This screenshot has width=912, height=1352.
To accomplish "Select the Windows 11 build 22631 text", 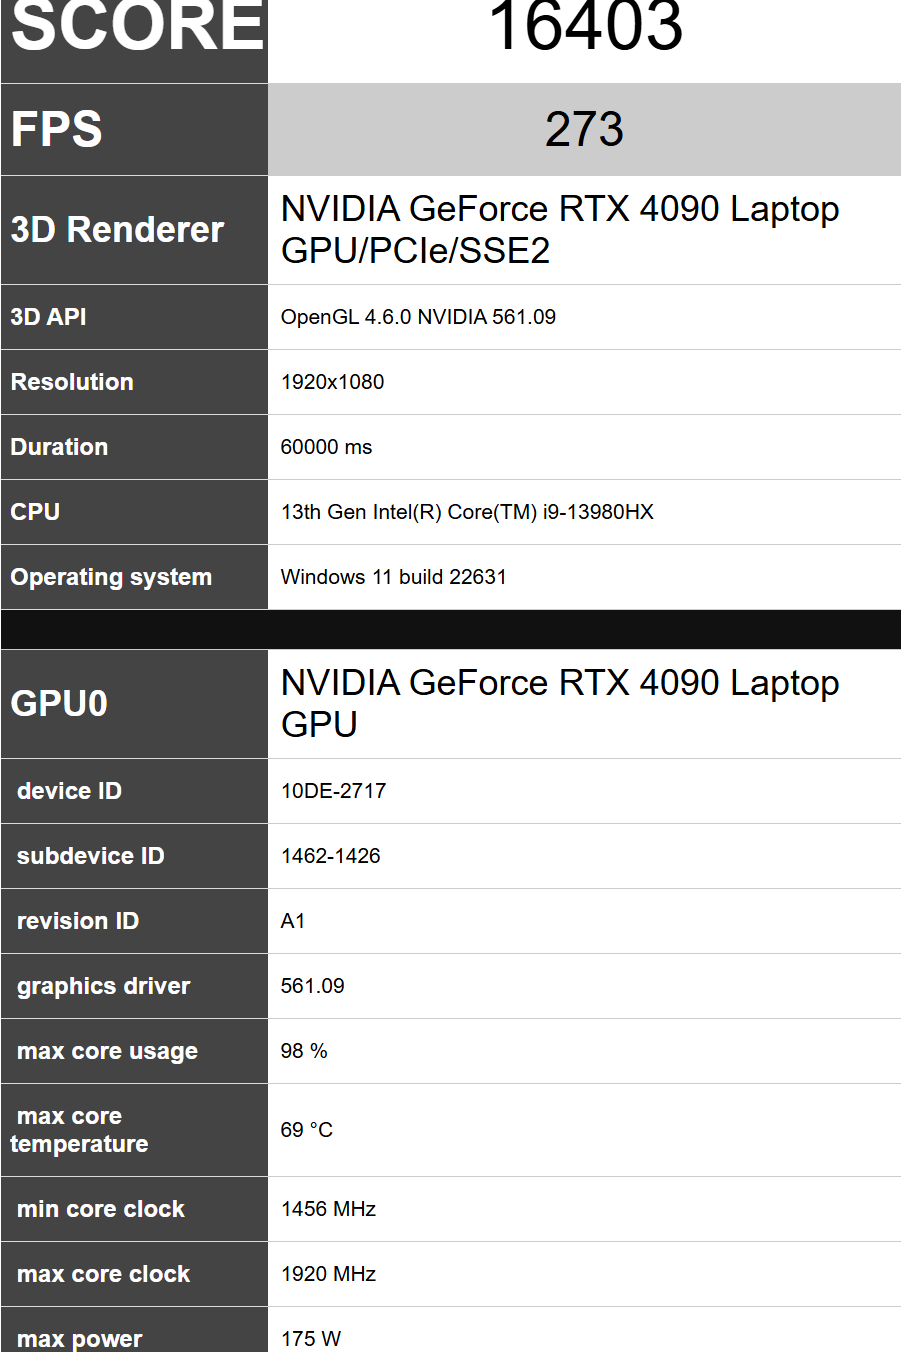I will point(393,577).
